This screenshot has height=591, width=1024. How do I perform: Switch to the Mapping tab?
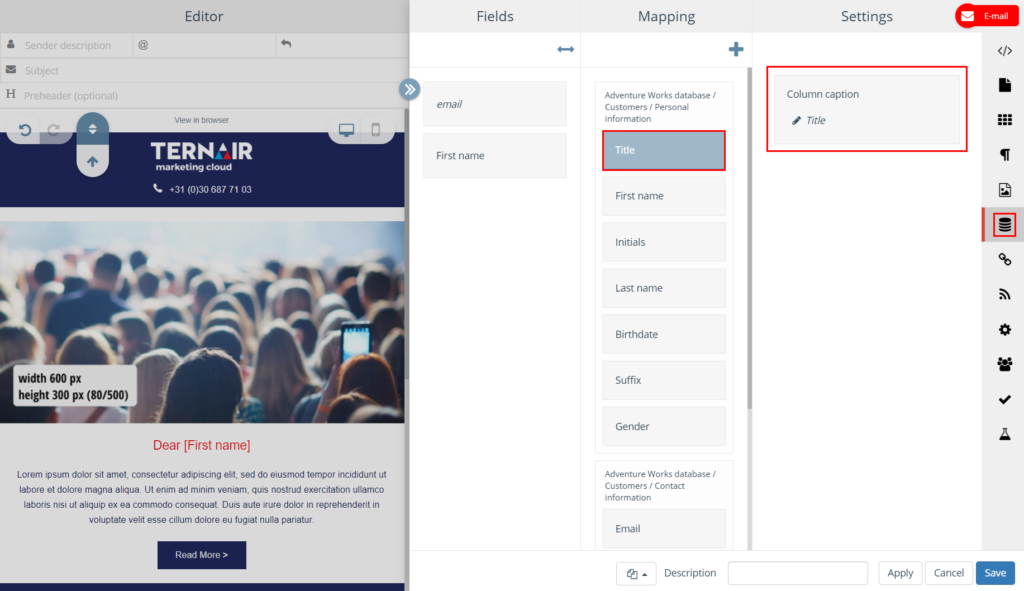[x=666, y=16]
